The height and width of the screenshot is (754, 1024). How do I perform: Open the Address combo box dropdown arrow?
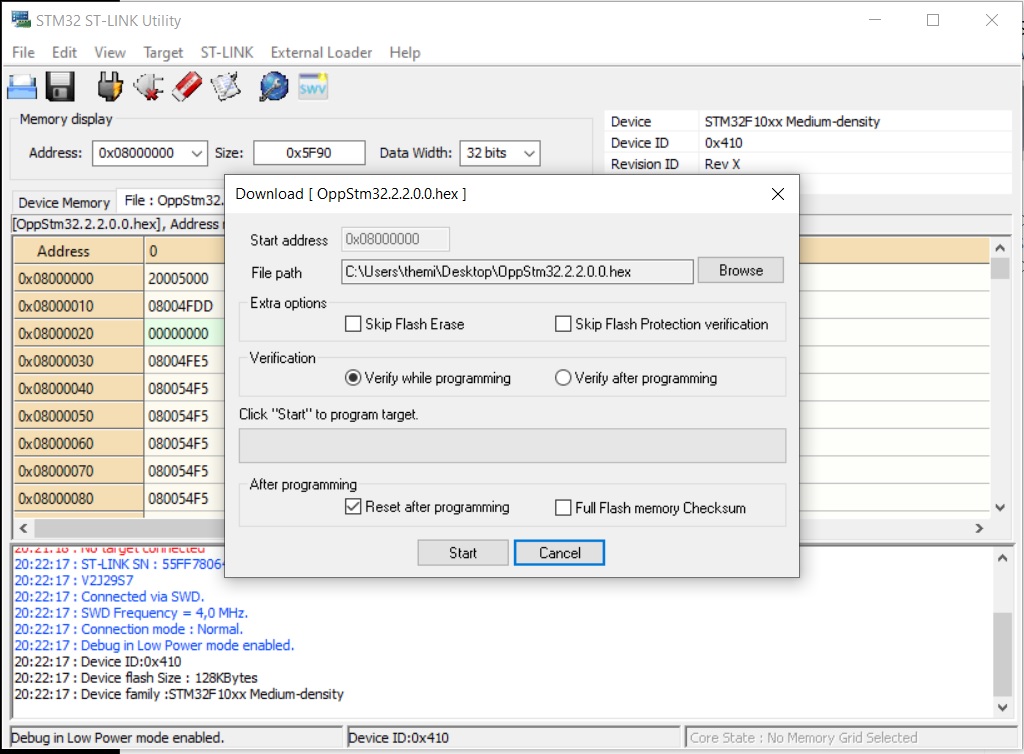[195, 153]
